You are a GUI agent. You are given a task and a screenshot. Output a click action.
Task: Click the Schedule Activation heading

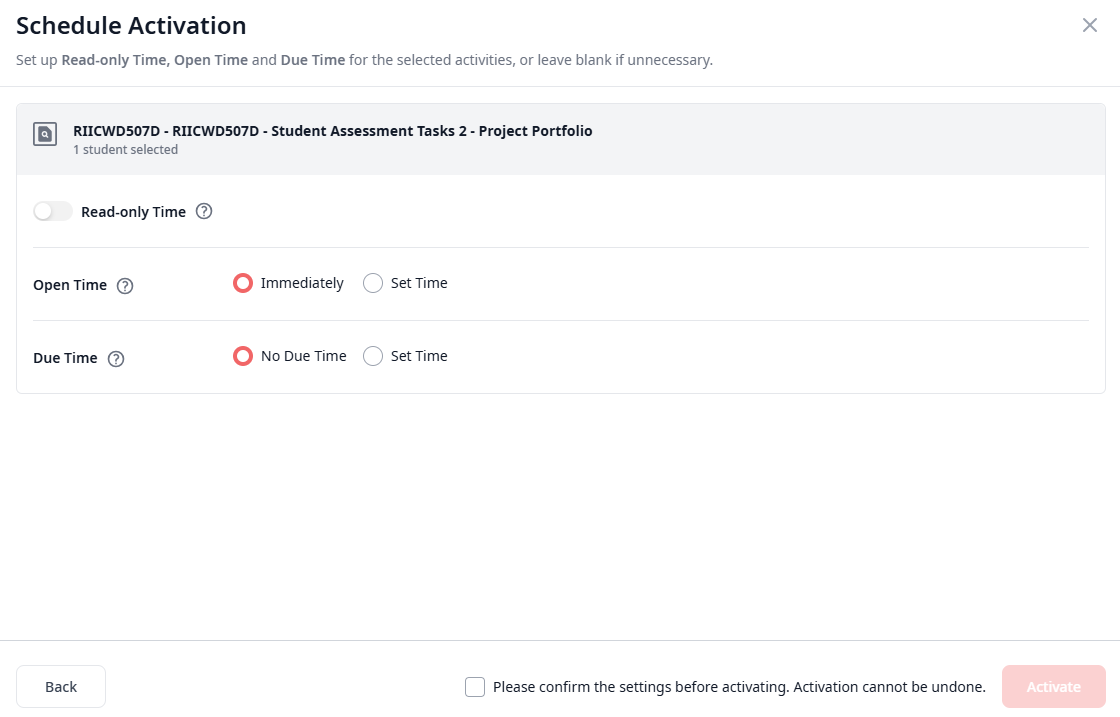pyautogui.click(x=131, y=26)
